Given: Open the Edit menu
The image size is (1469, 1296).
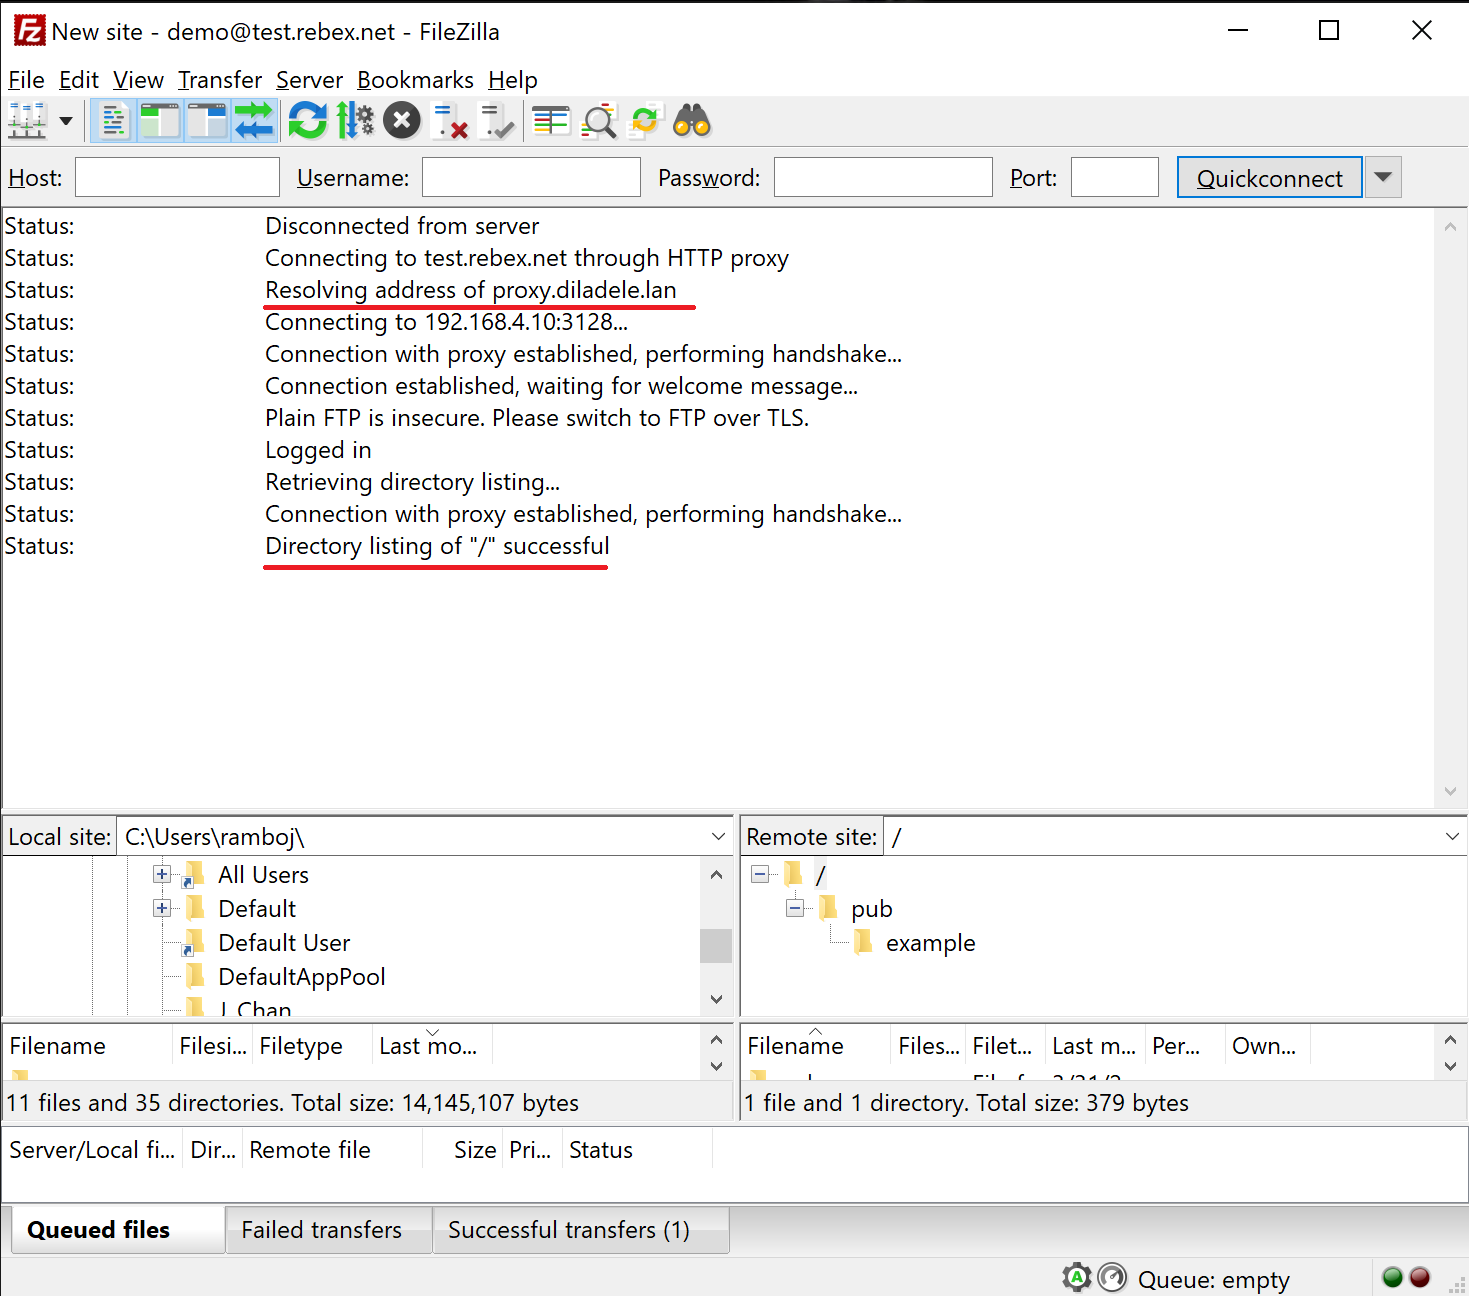Looking at the screenshot, I should click(79, 80).
